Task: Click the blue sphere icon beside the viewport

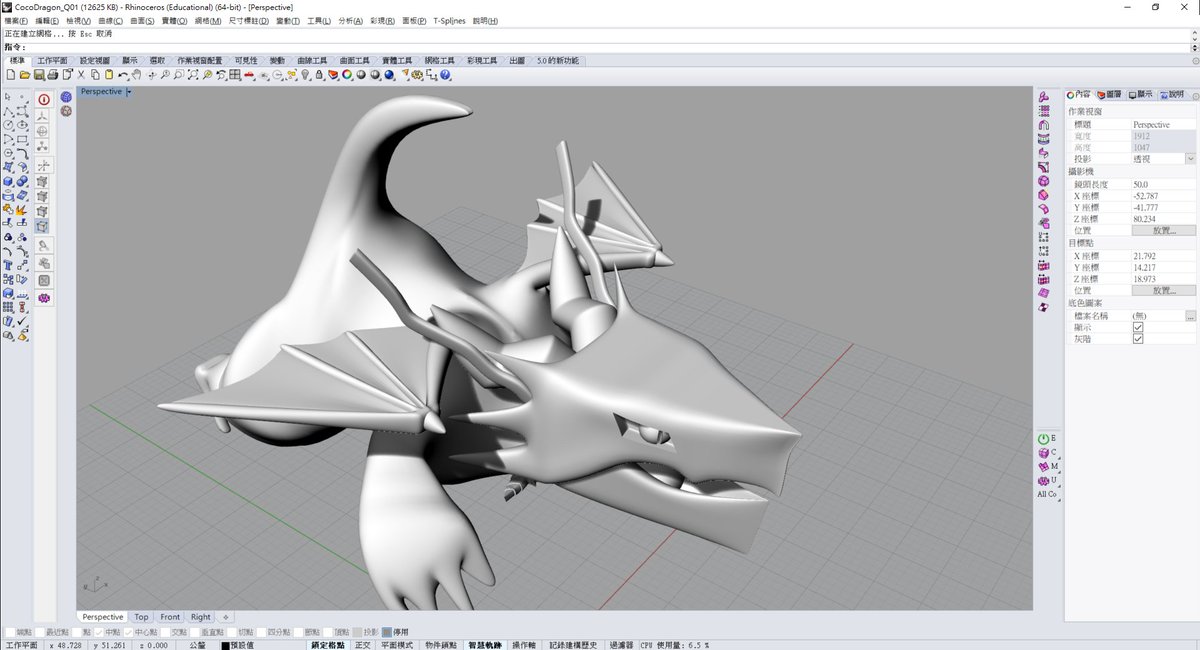Action: (x=66, y=97)
